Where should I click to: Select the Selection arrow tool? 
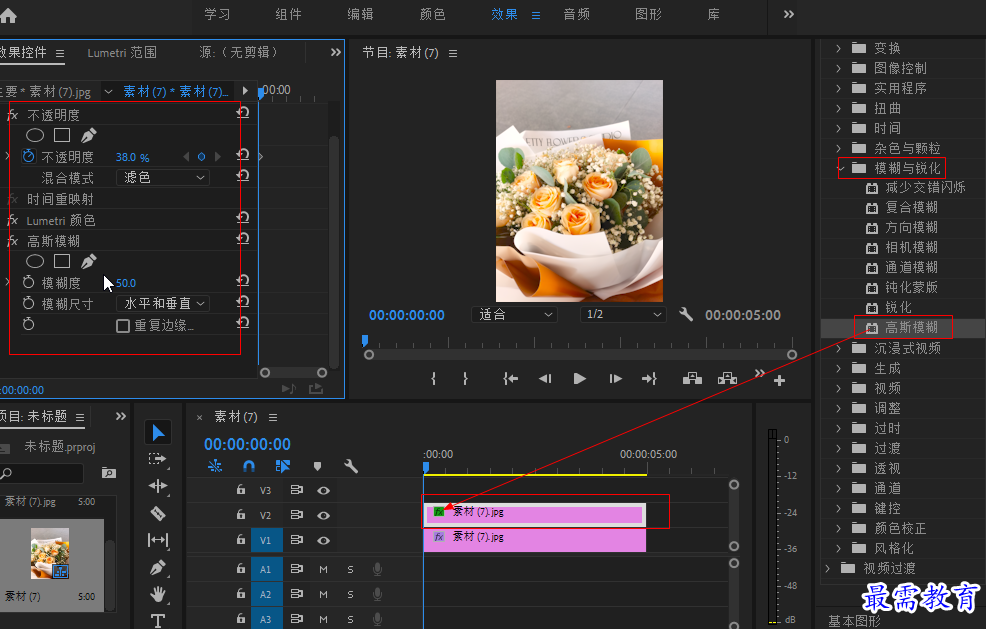(158, 433)
